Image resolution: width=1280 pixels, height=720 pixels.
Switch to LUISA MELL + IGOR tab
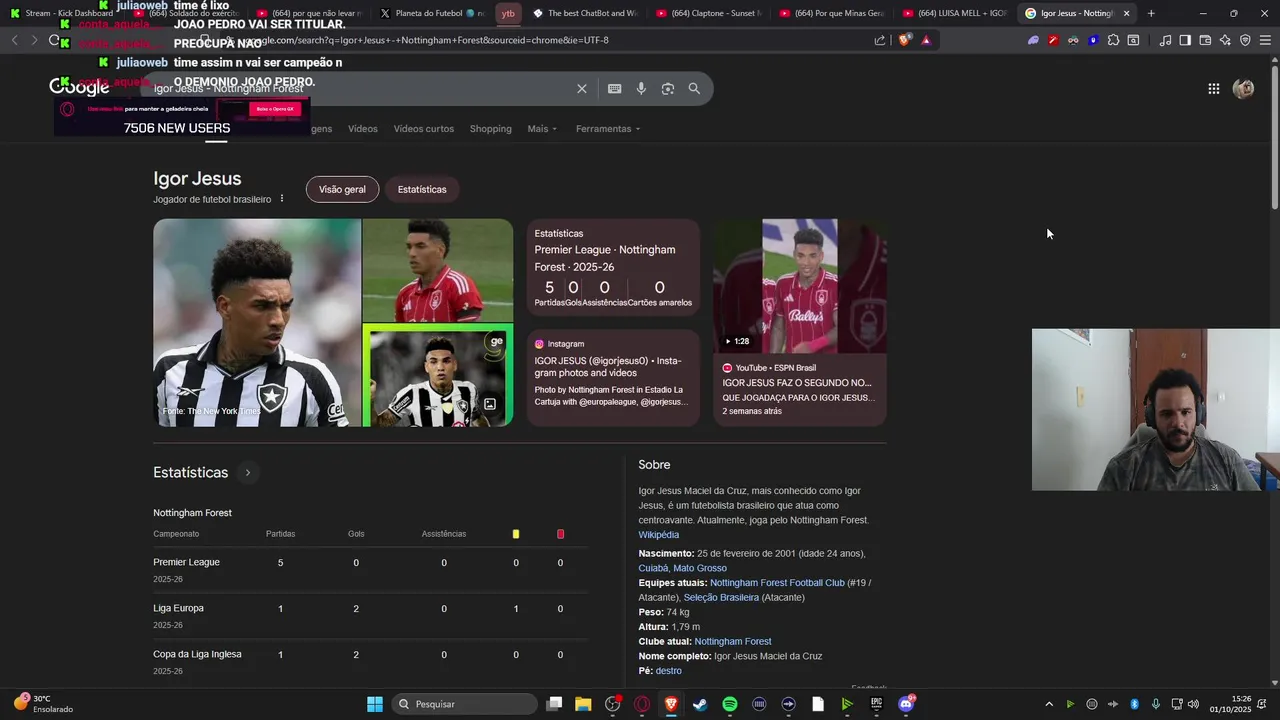955,13
